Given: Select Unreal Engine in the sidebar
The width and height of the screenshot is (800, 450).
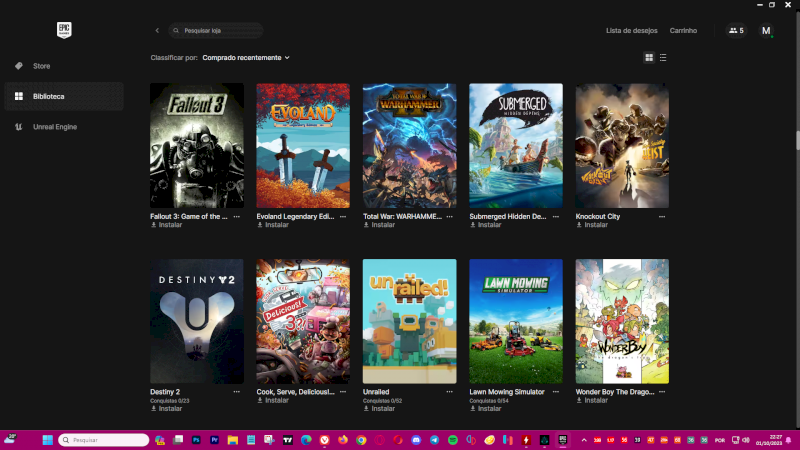Looking at the screenshot, I should coord(54,127).
